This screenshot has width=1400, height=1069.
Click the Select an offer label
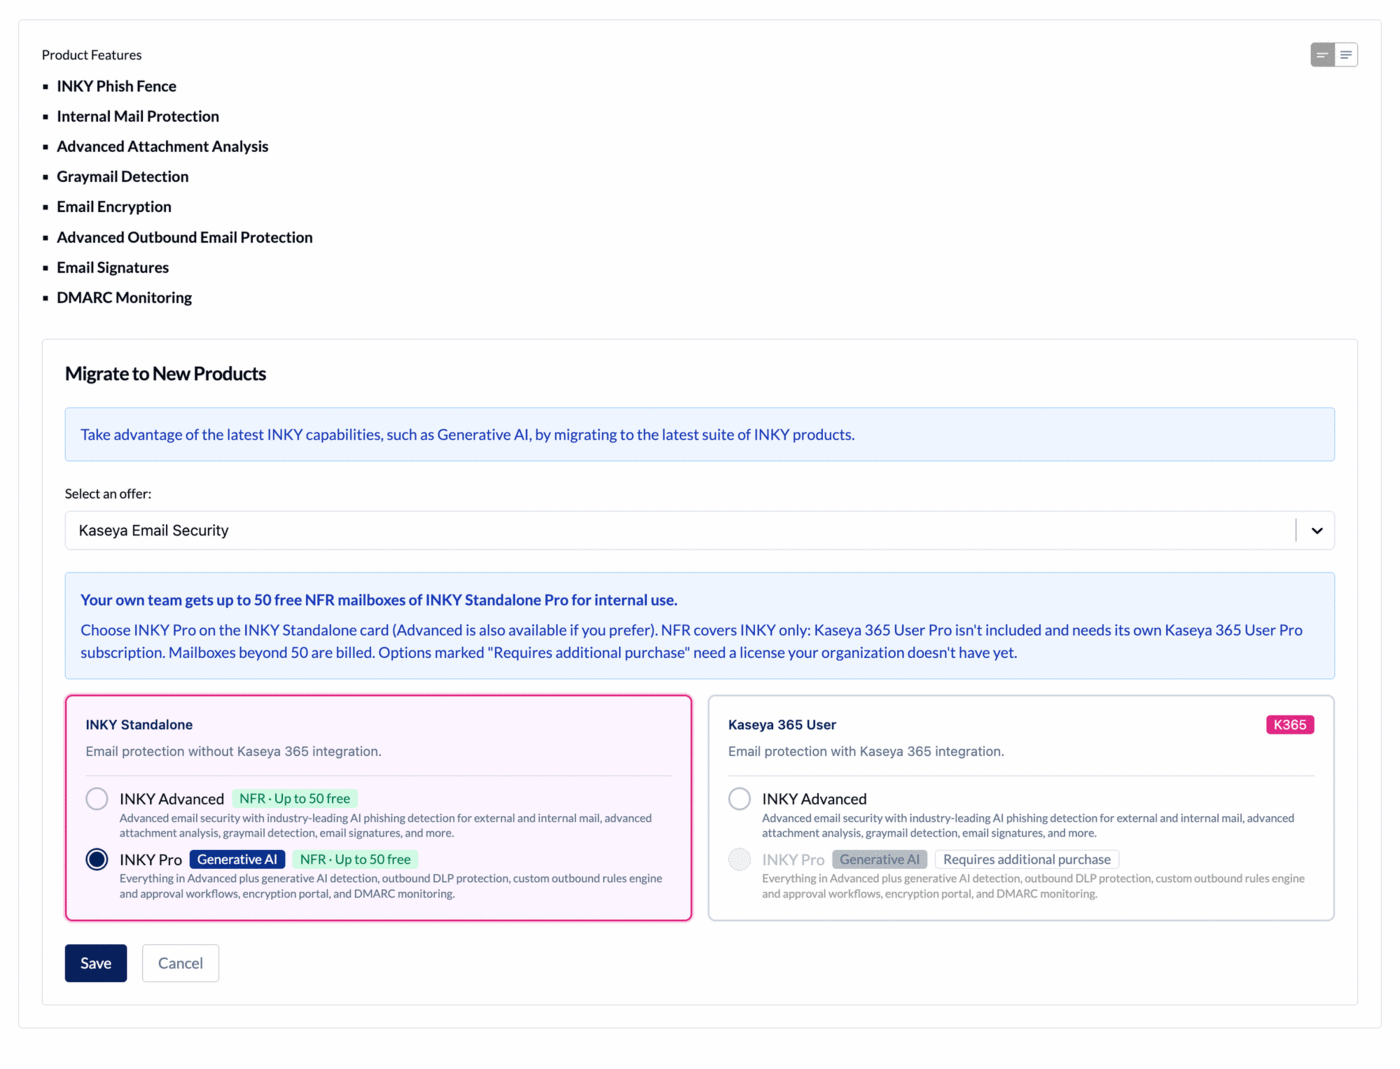click(108, 494)
